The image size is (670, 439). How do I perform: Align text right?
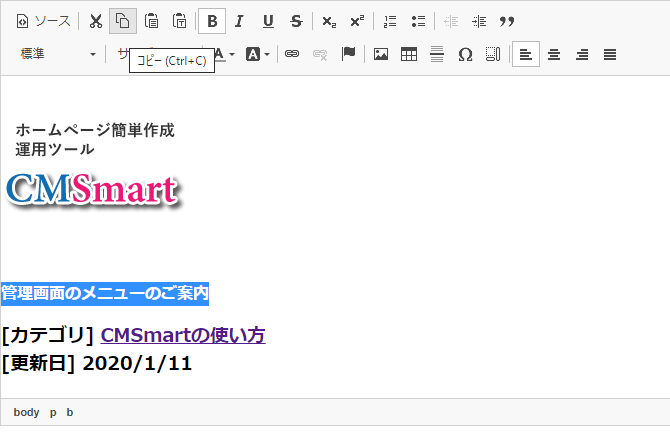click(582, 54)
